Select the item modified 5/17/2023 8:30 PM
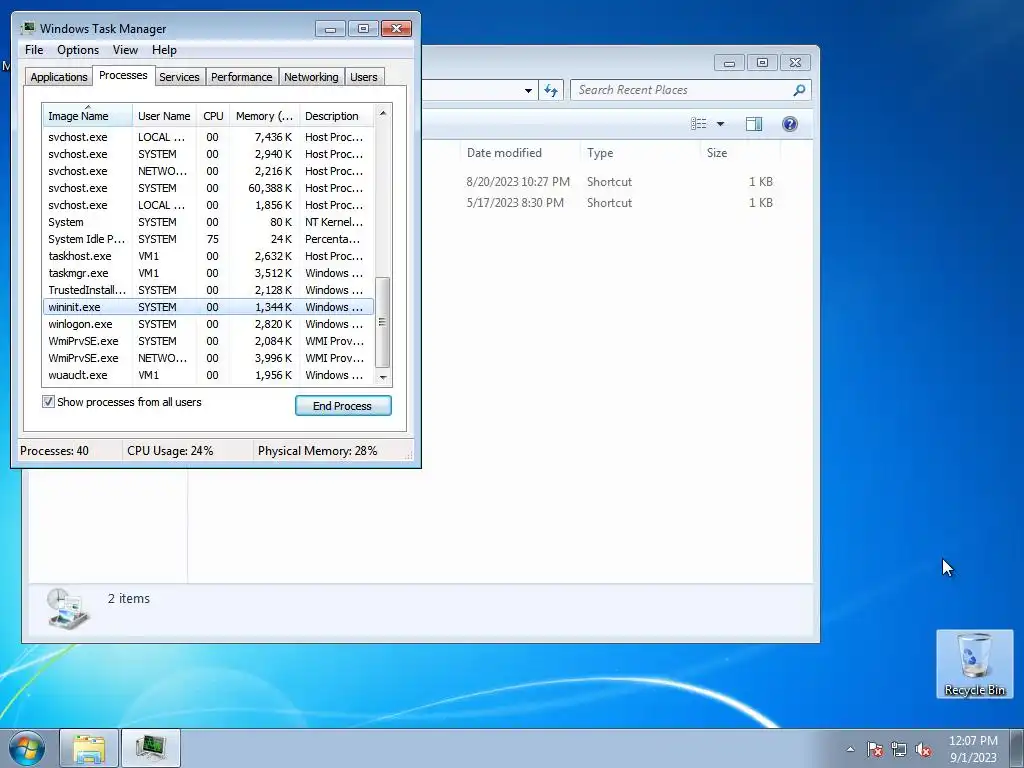Viewport: 1024px width, 768px height. point(617,202)
